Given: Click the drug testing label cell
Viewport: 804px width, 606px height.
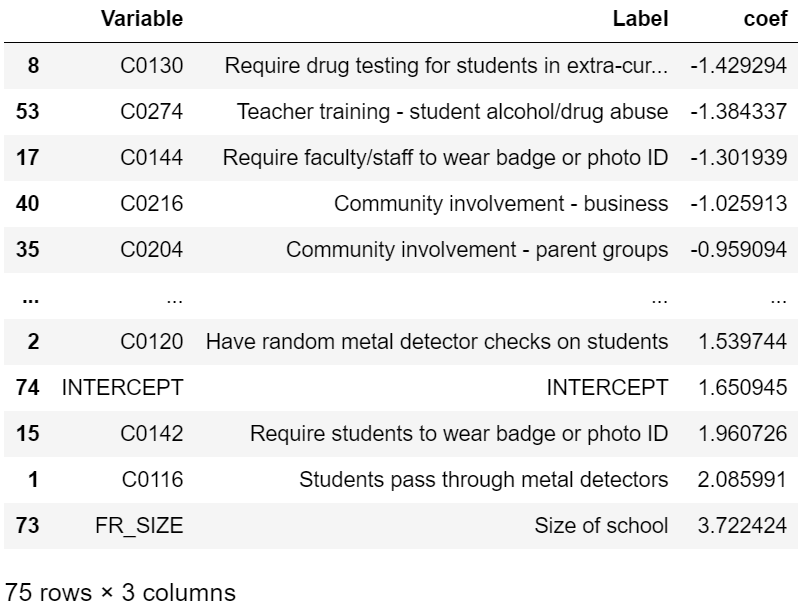Looking at the screenshot, I should [x=446, y=65].
